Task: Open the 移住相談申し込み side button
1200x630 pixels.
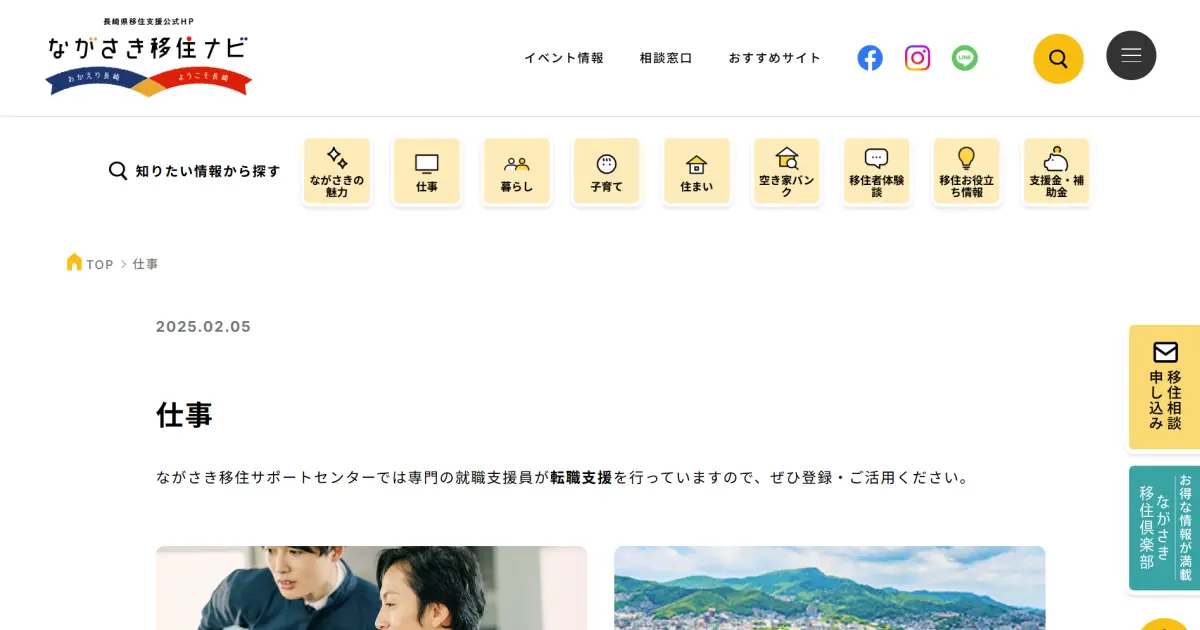Action: coord(1165,387)
